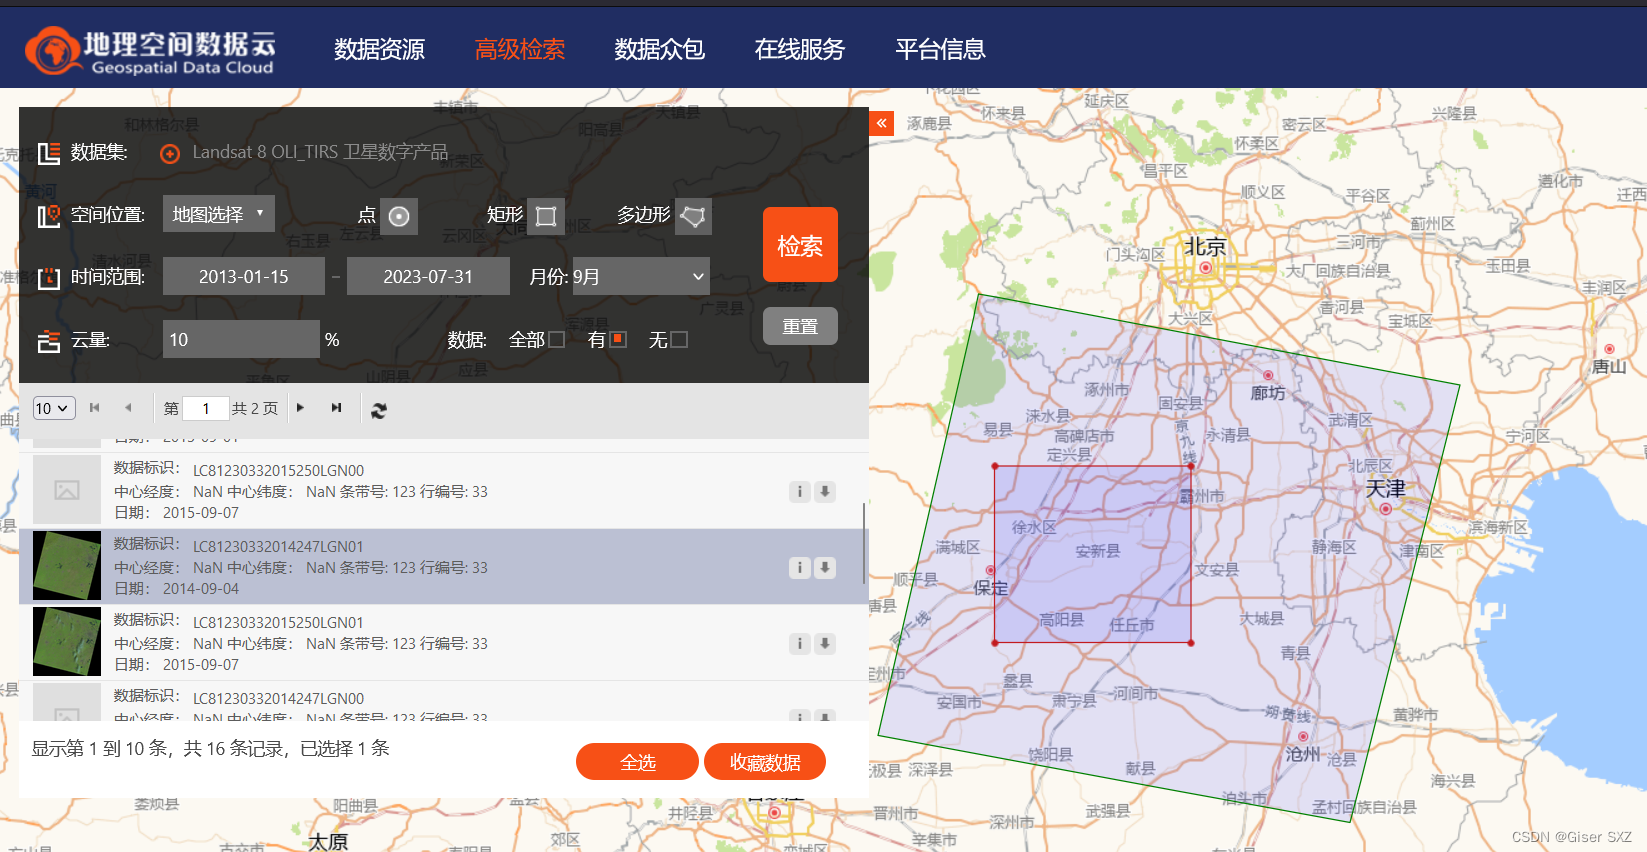Go to first page icon
This screenshot has width=1647, height=852.
click(x=95, y=408)
